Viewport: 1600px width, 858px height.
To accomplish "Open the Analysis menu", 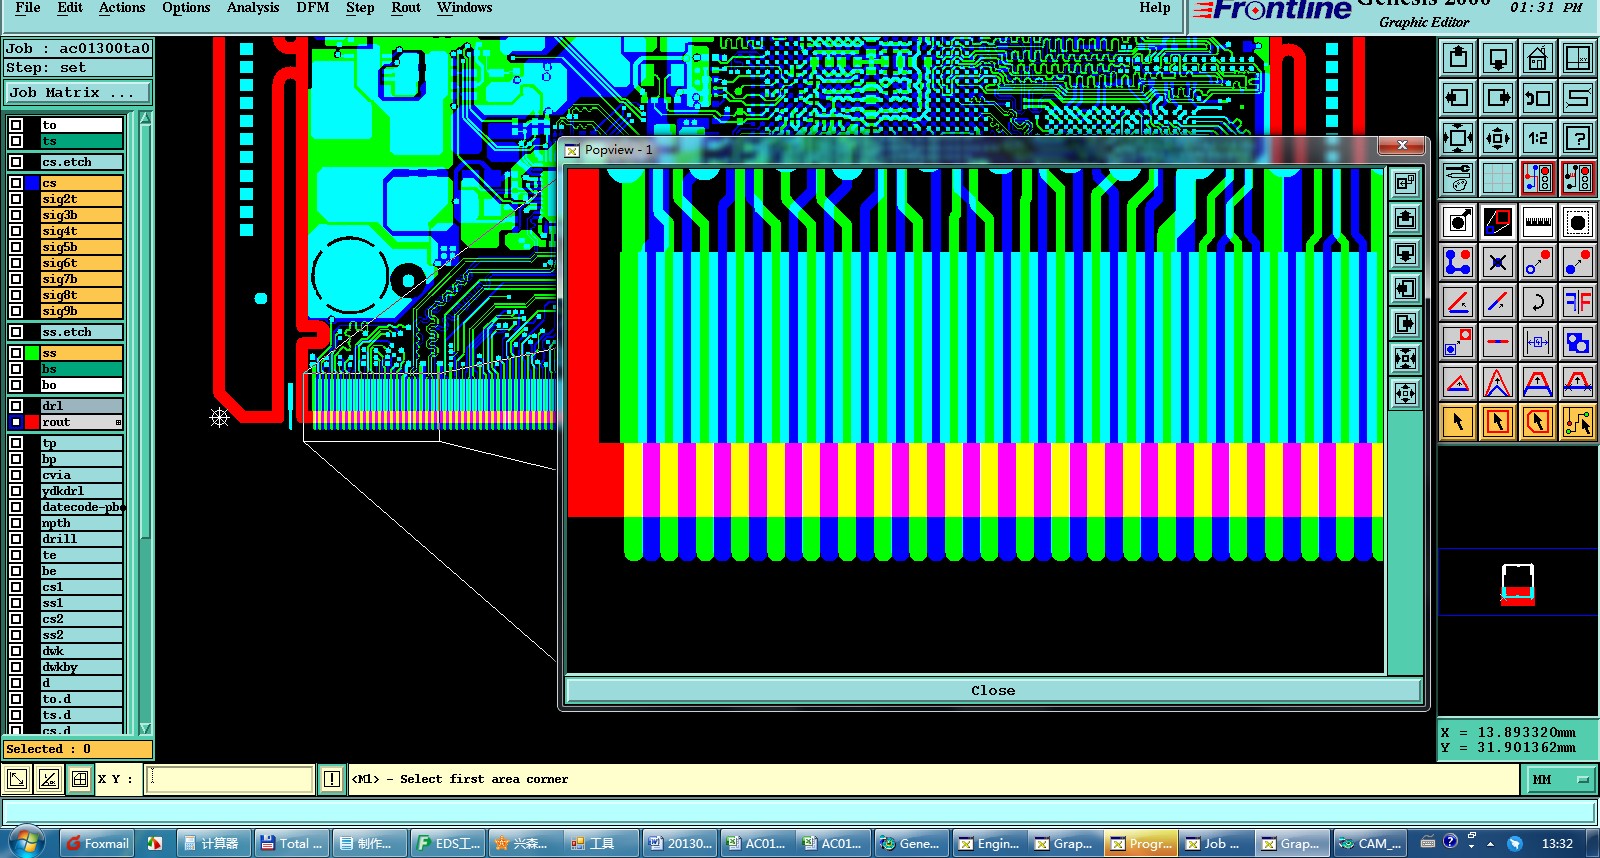I will point(253,8).
